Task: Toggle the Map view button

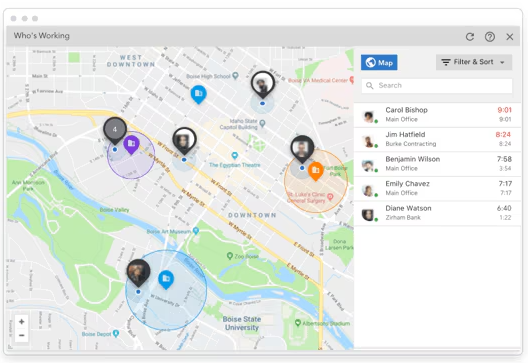Action: tap(379, 63)
